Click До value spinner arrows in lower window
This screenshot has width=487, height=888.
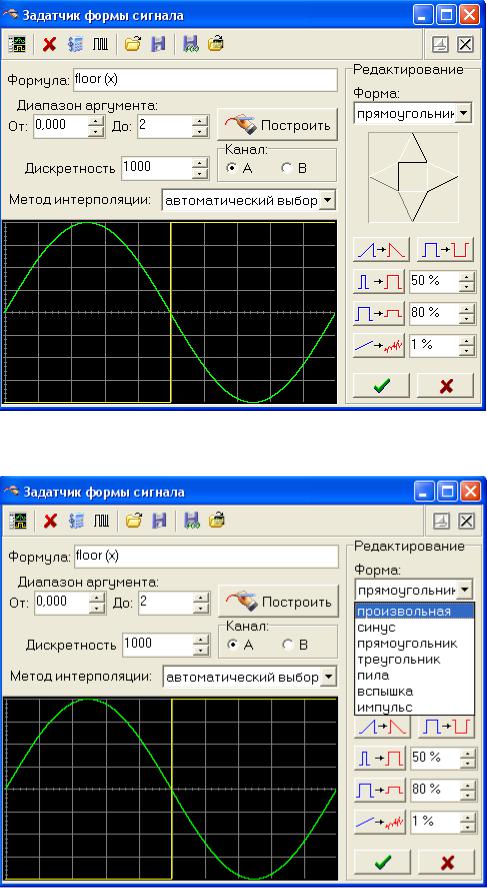[202, 602]
